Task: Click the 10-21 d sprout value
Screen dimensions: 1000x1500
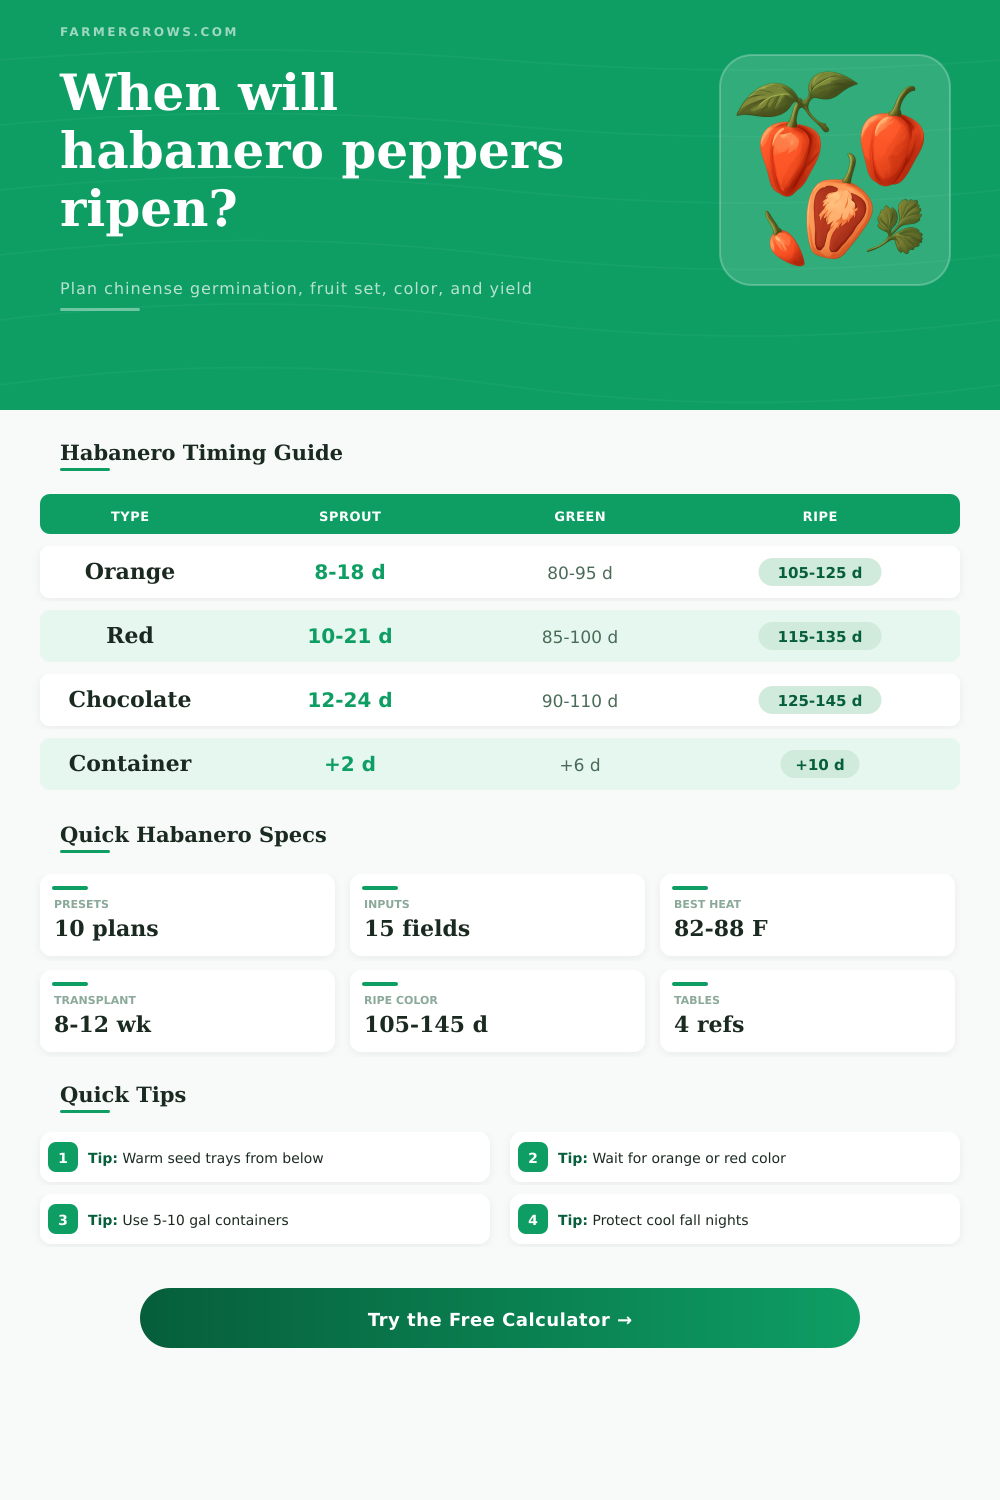Action: tap(350, 636)
